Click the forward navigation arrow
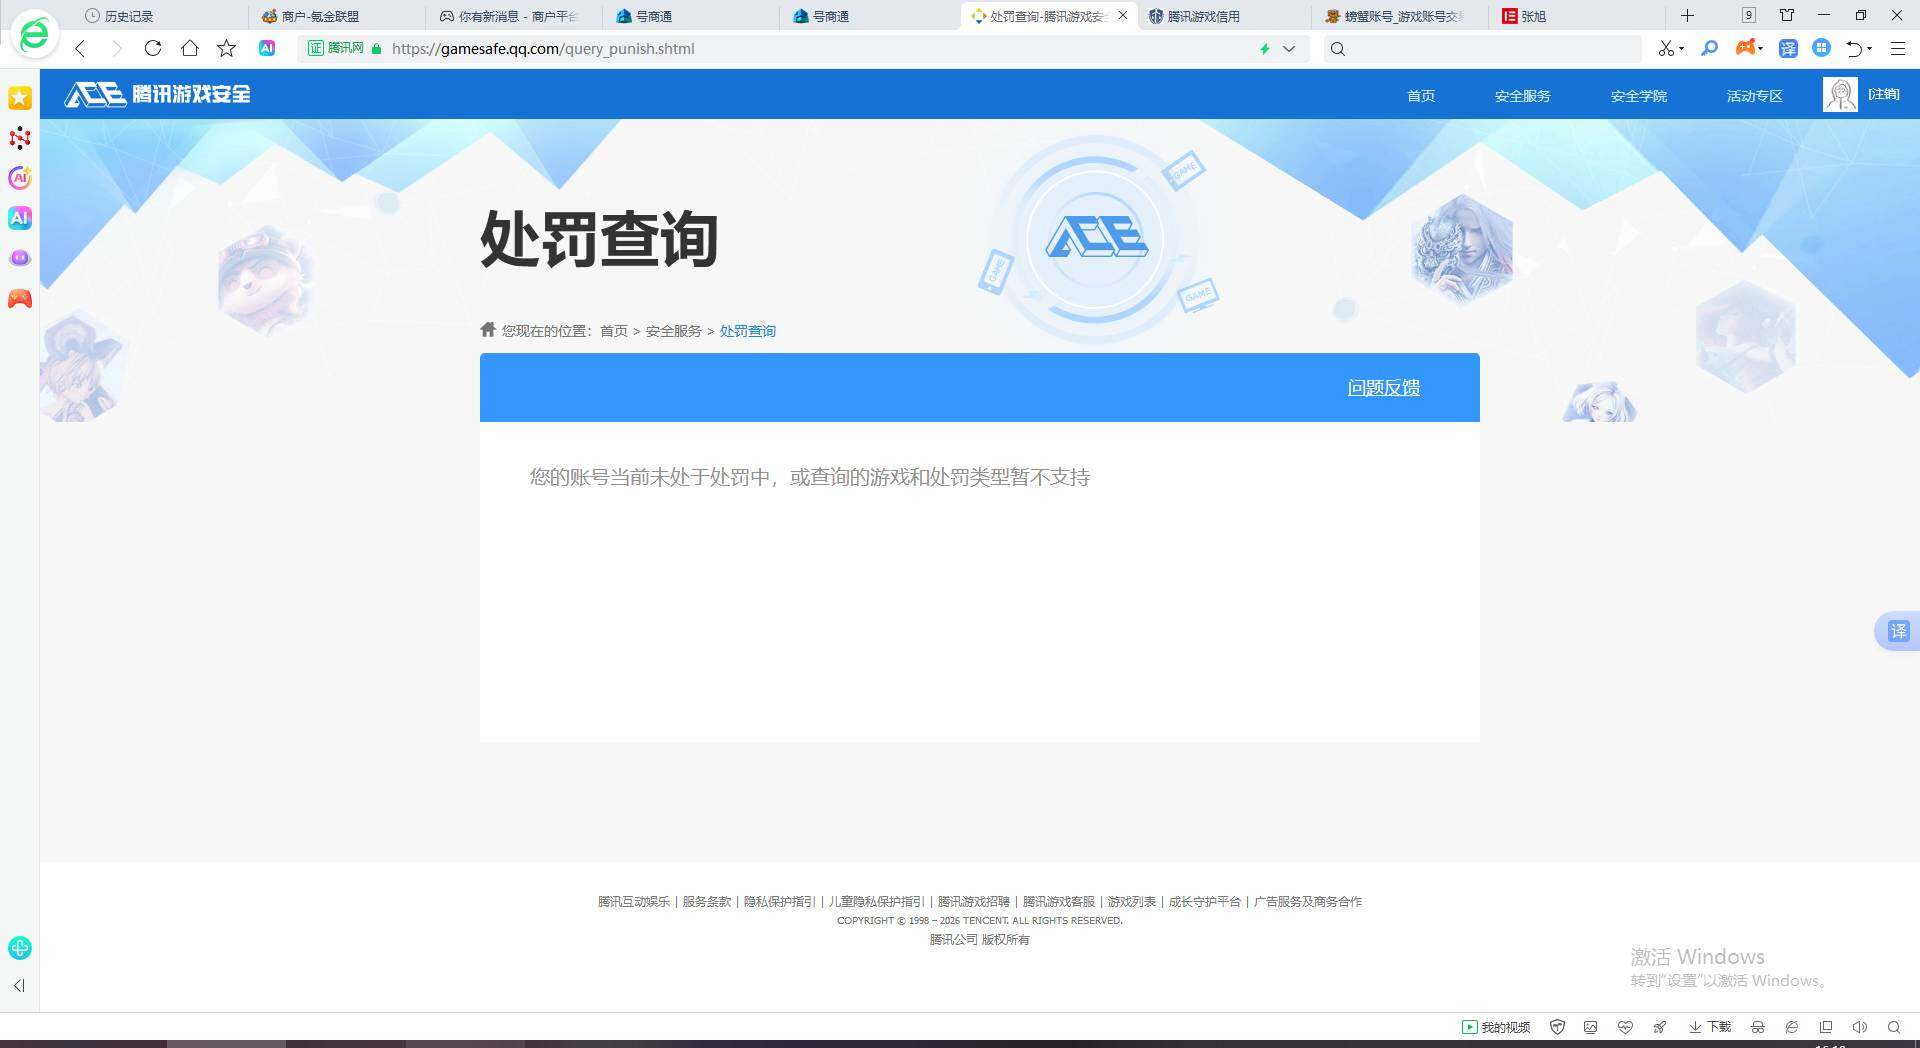This screenshot has height=1048, width=1920. click(x=117, y=48)
